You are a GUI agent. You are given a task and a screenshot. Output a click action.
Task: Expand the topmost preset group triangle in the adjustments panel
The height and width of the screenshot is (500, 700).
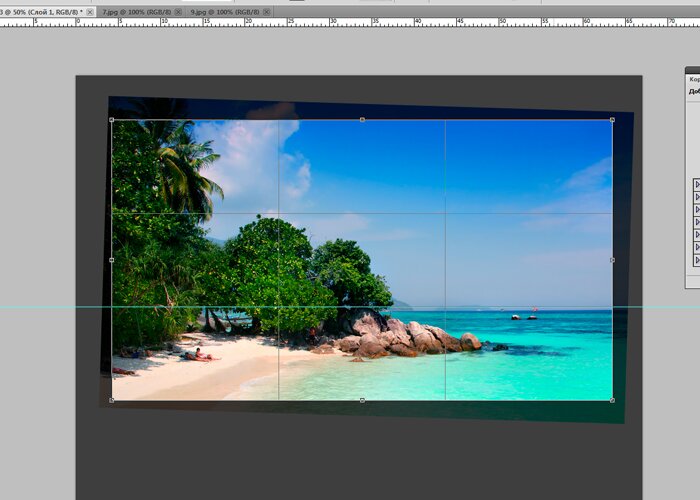coord(697,184)
